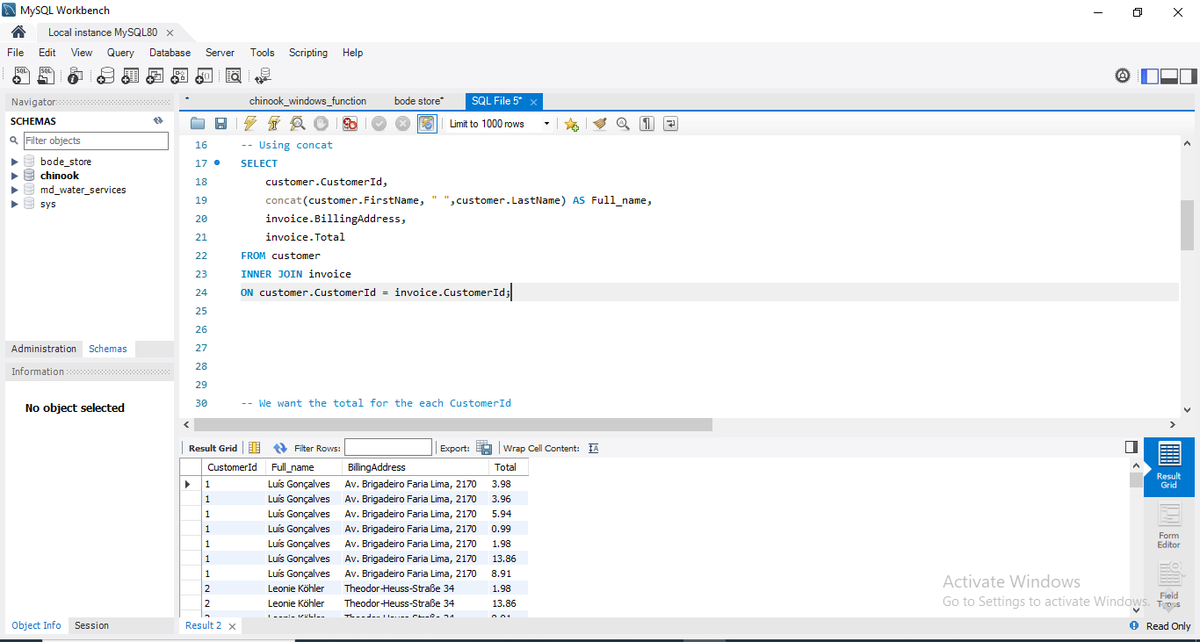The height and width of the screenshot is (642, 1200).
Task: Toggle bottom output panel visibility
Action: click(x=1169, y=75)
